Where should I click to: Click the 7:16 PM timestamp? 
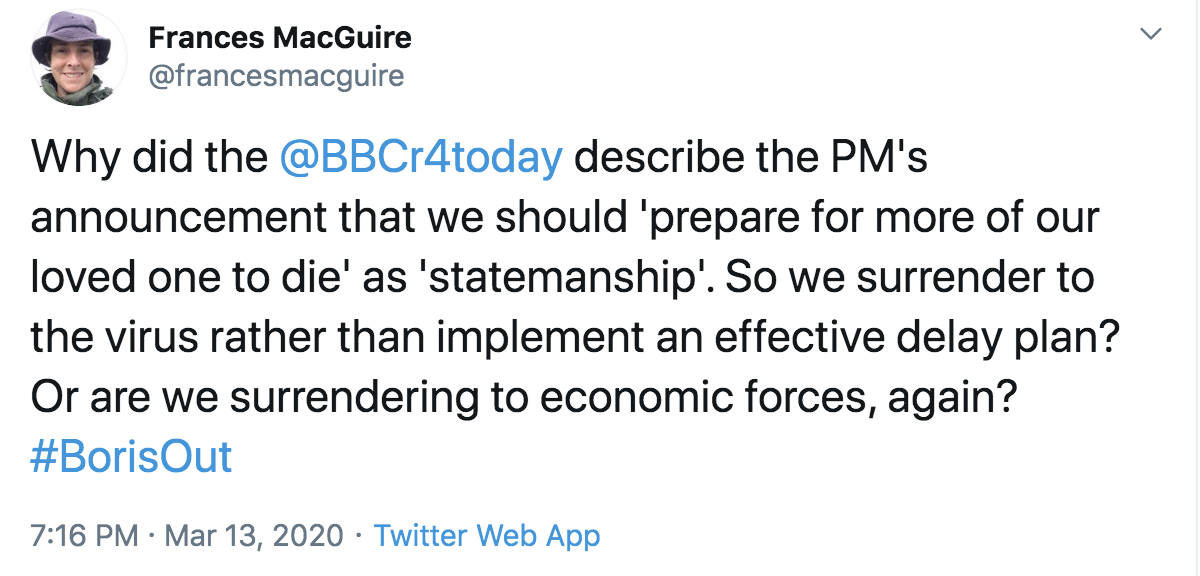(85, 536)
